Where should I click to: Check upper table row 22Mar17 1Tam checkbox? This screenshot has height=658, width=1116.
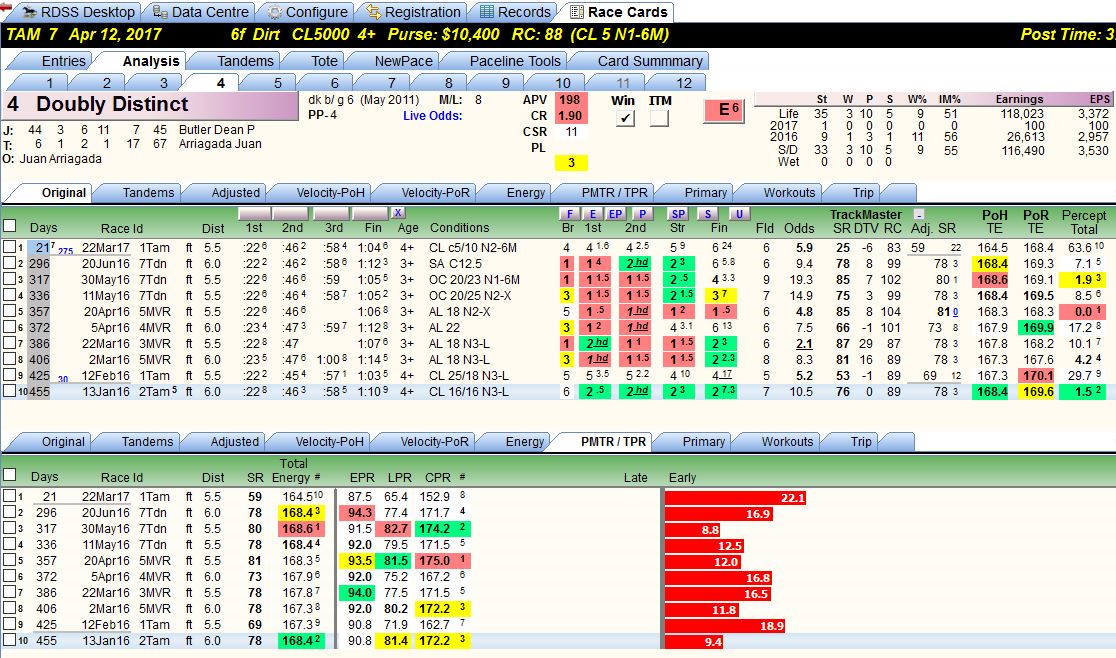[9, 247]
